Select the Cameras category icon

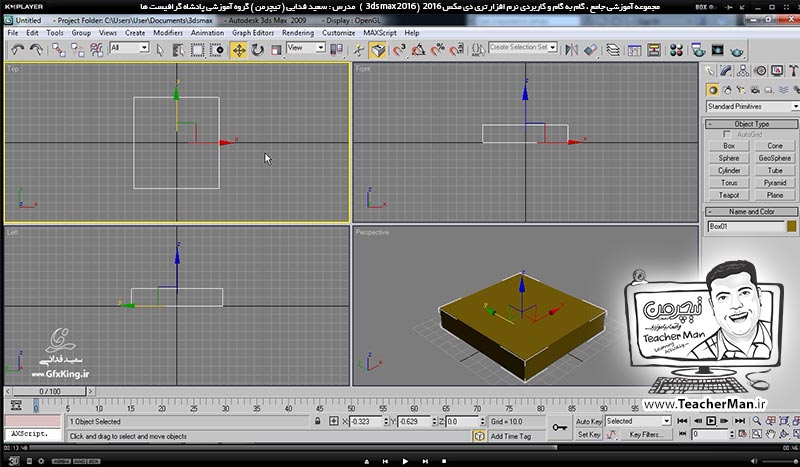(x=755, y=90)
